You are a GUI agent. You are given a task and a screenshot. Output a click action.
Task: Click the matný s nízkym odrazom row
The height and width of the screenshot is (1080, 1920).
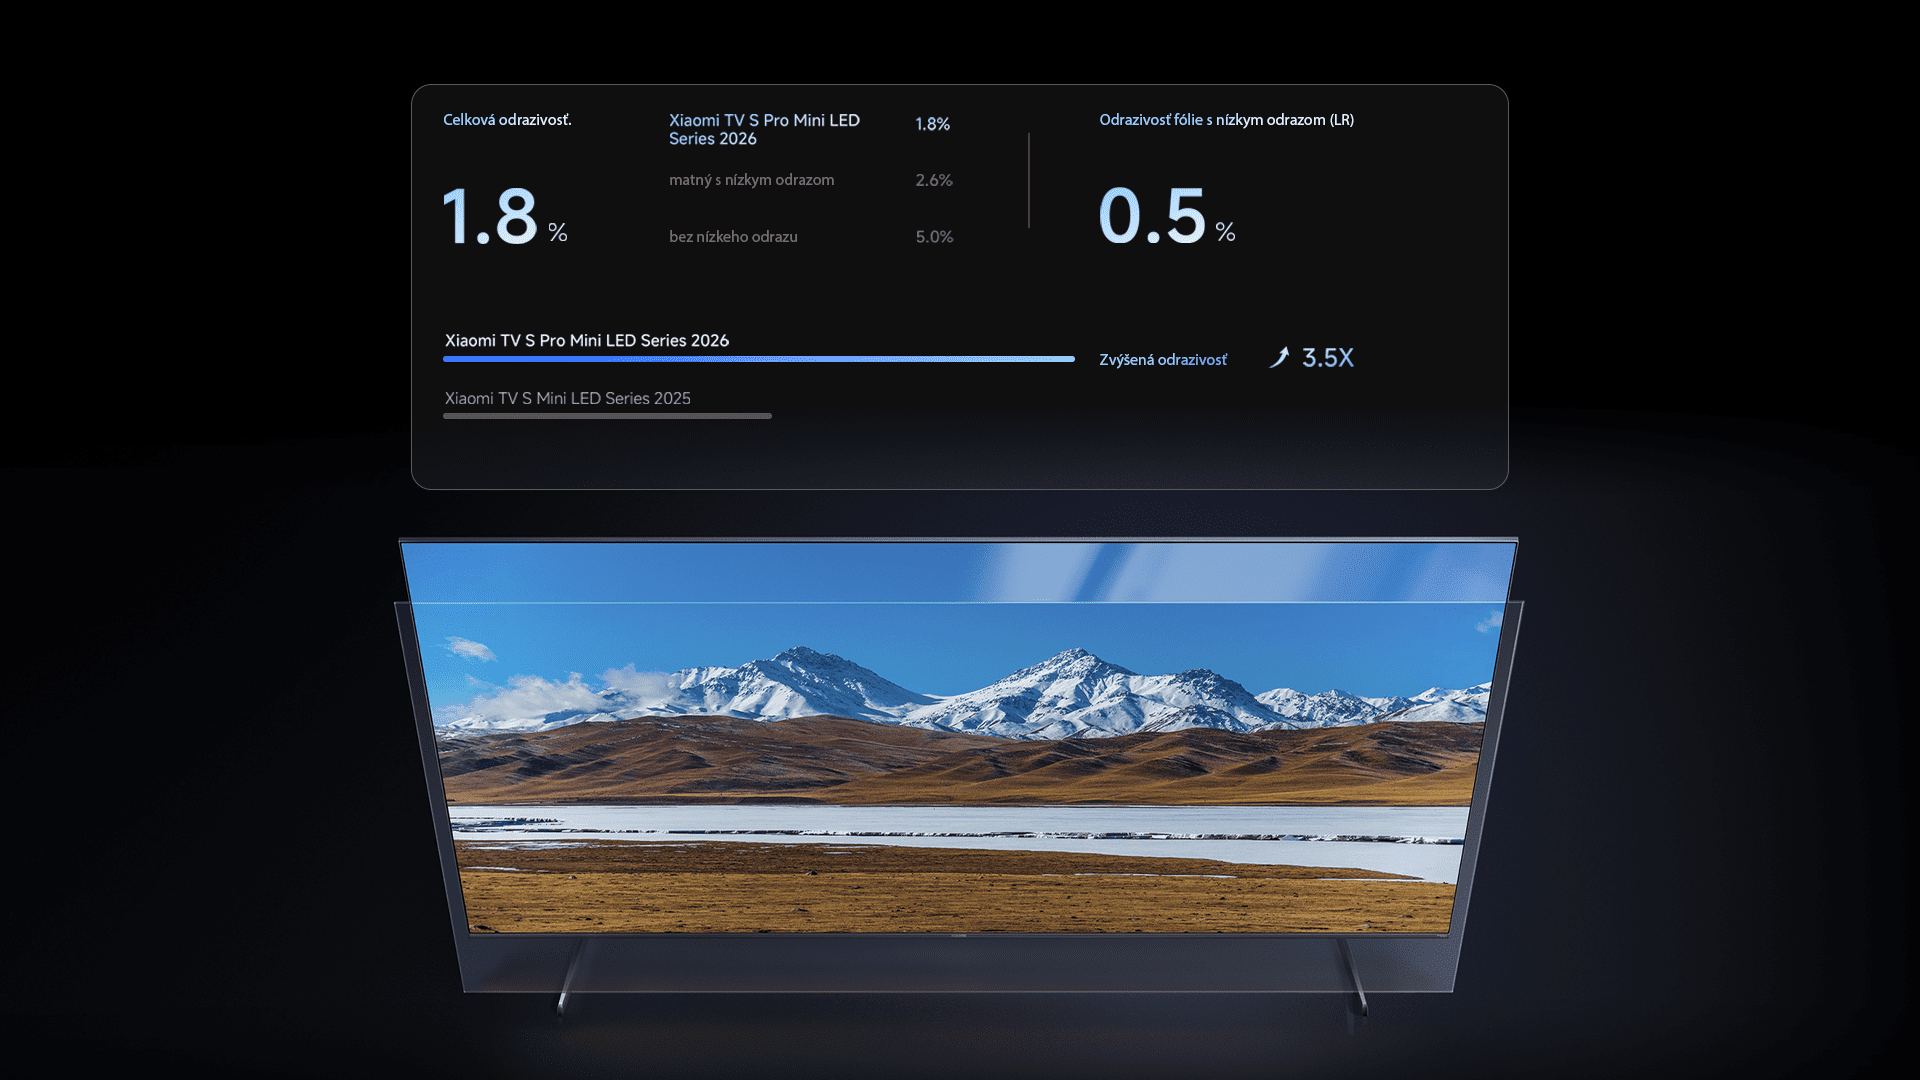751,180
